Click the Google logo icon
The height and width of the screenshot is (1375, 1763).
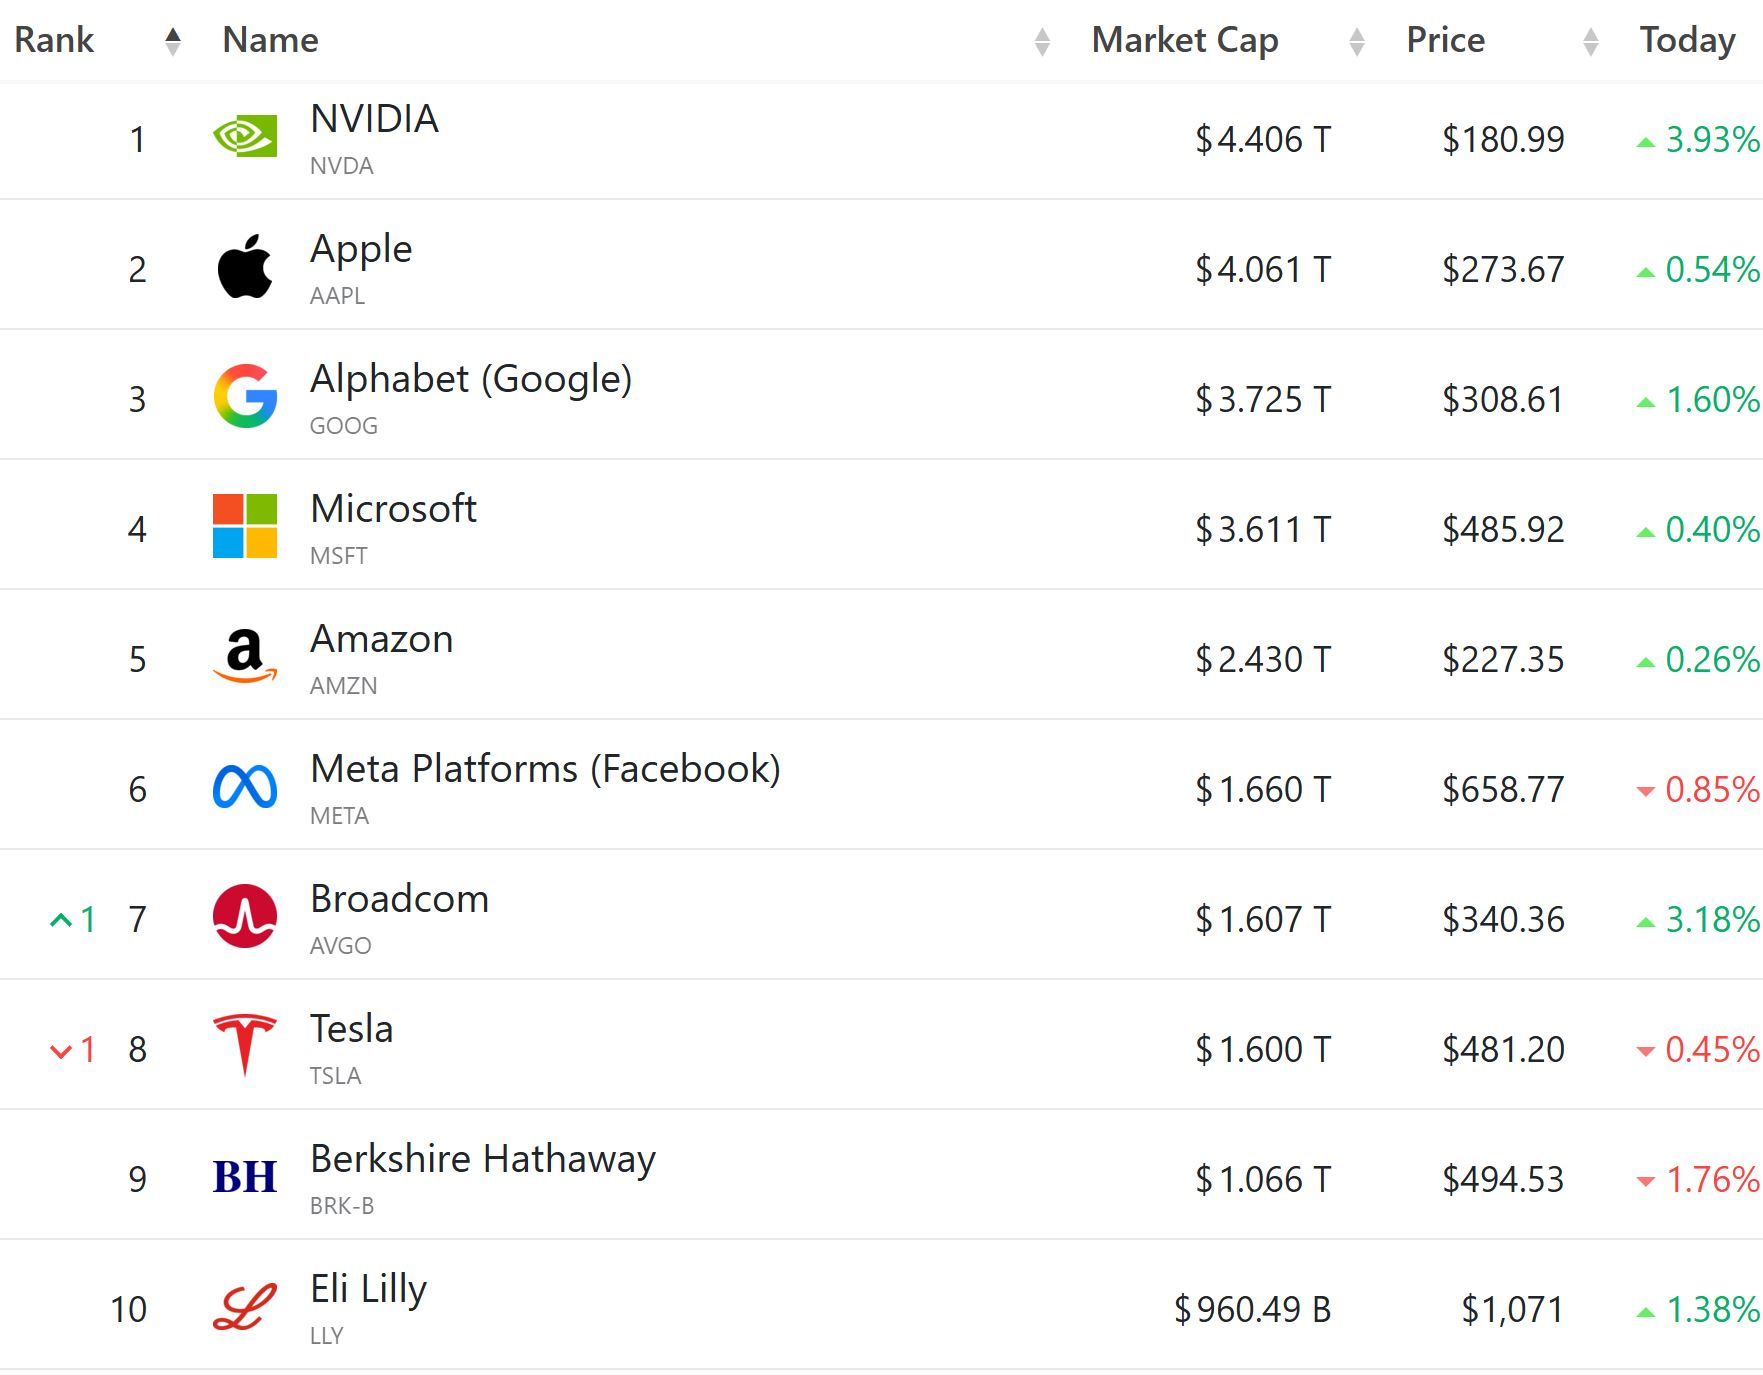coord(245,397)
